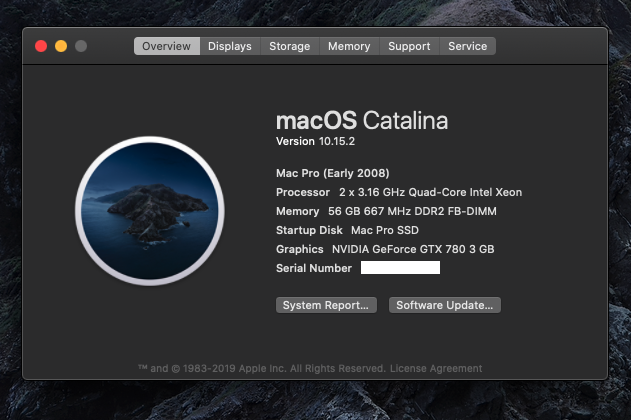This screenshot has height=420, width=631.
Task: Click the macOS Catalina title
Action: pos(362,120)
